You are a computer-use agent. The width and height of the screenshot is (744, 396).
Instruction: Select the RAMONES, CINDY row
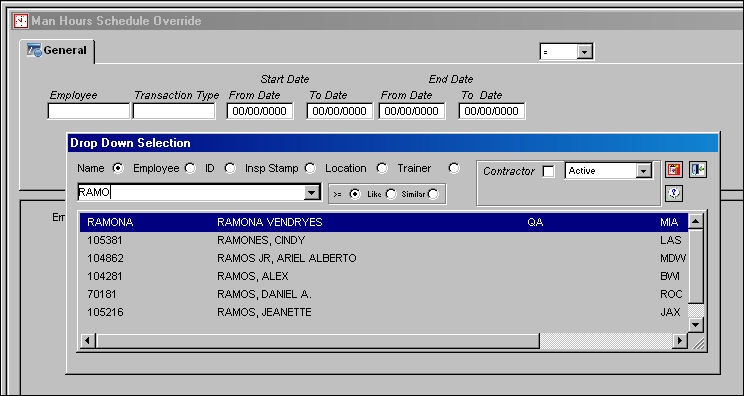384,240
